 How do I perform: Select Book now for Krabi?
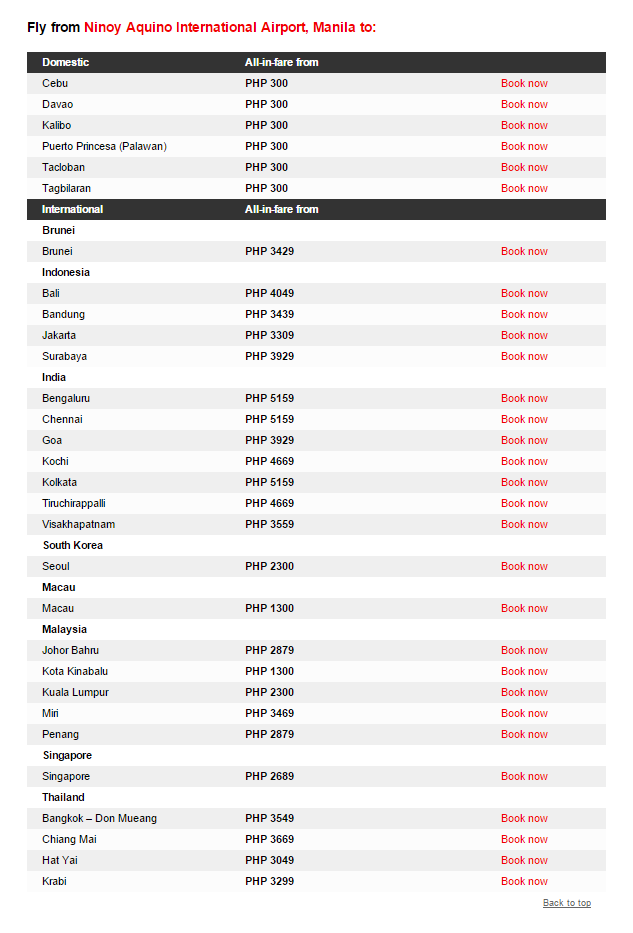tap(524, 881)
